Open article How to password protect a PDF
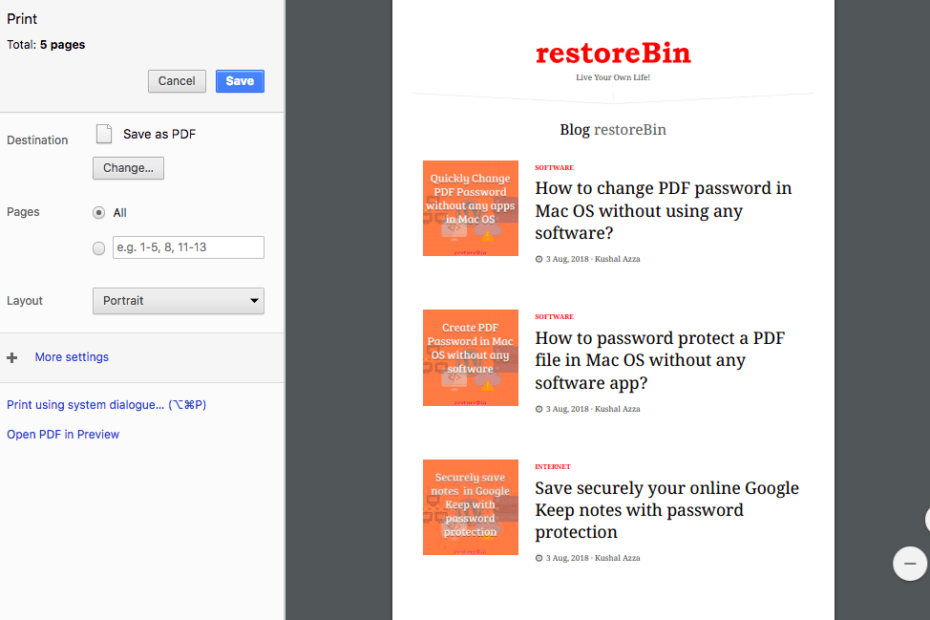 click(x=660, y=360)
